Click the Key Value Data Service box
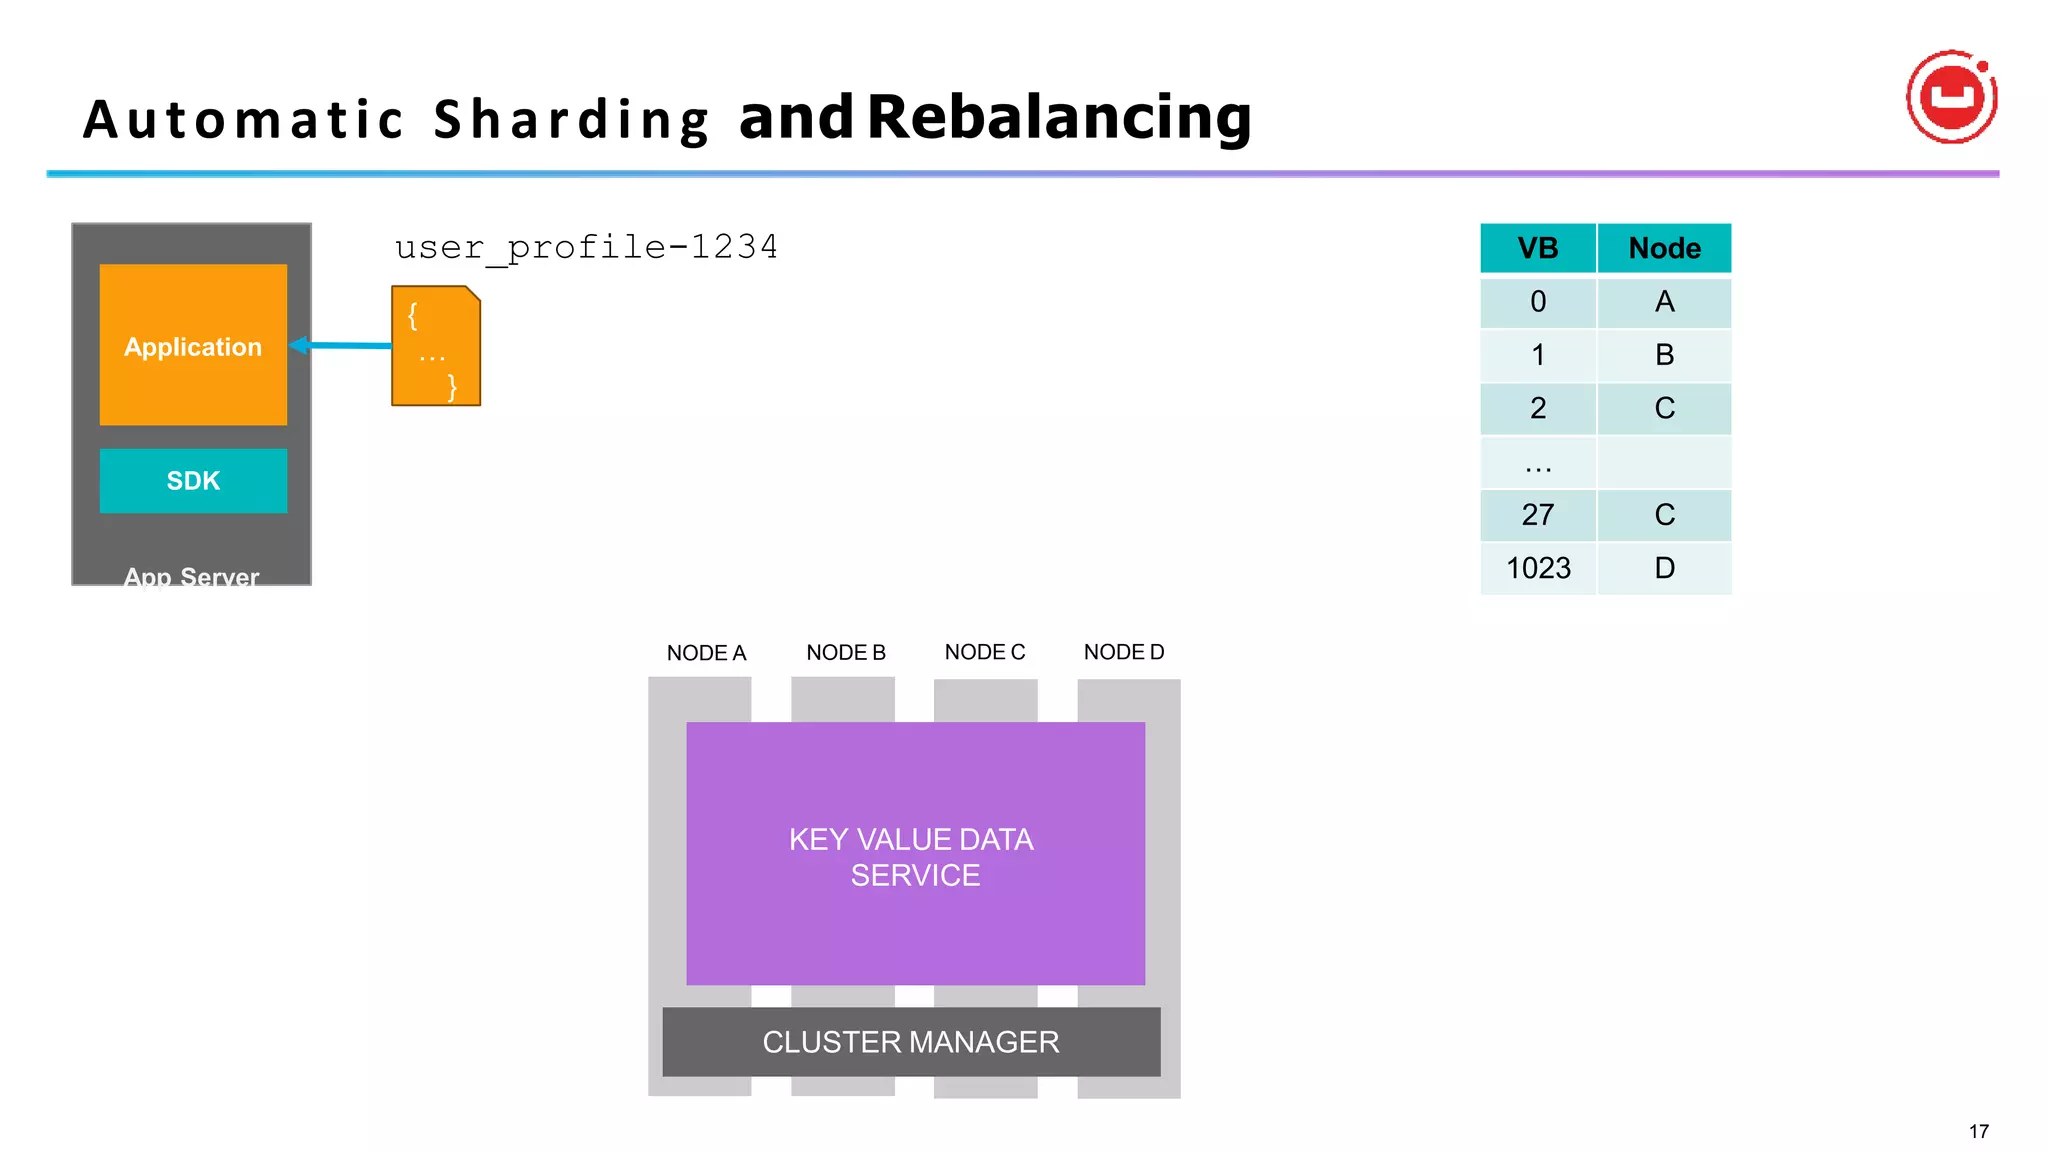 (x=915, y=854)
